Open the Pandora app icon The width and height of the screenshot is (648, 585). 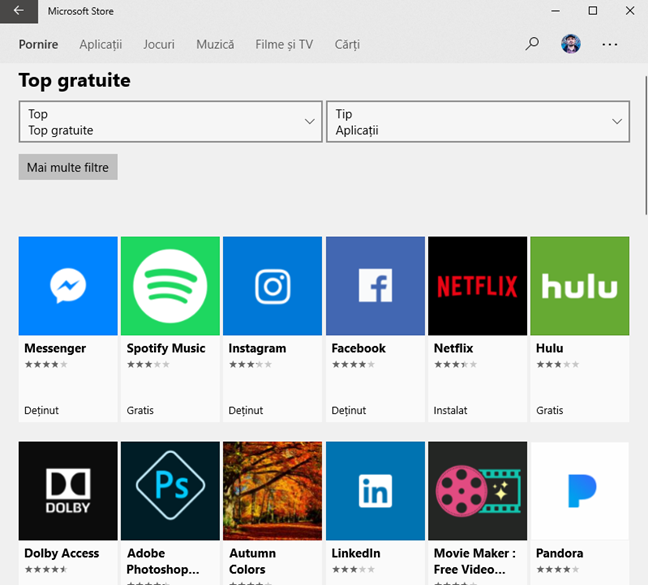580,491
